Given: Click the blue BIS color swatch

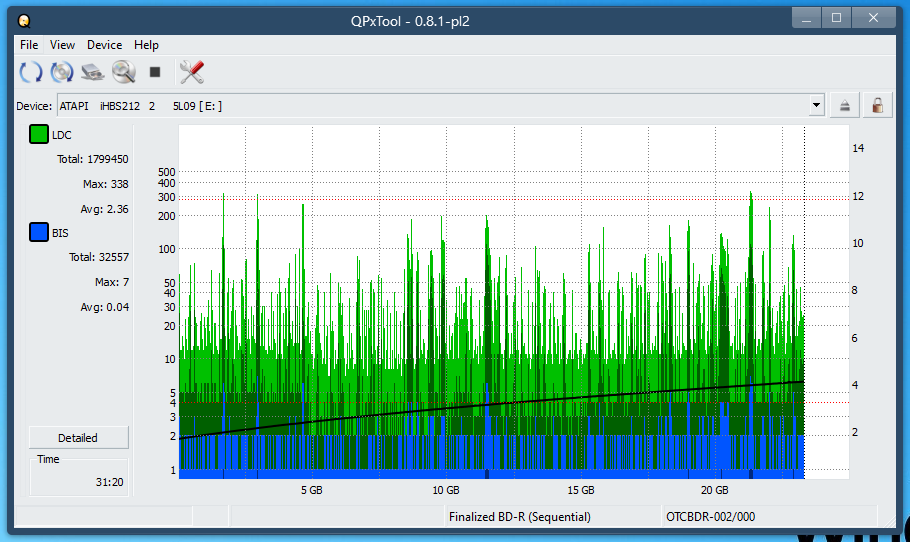Looking at the screenshot, I should point(39,232).
